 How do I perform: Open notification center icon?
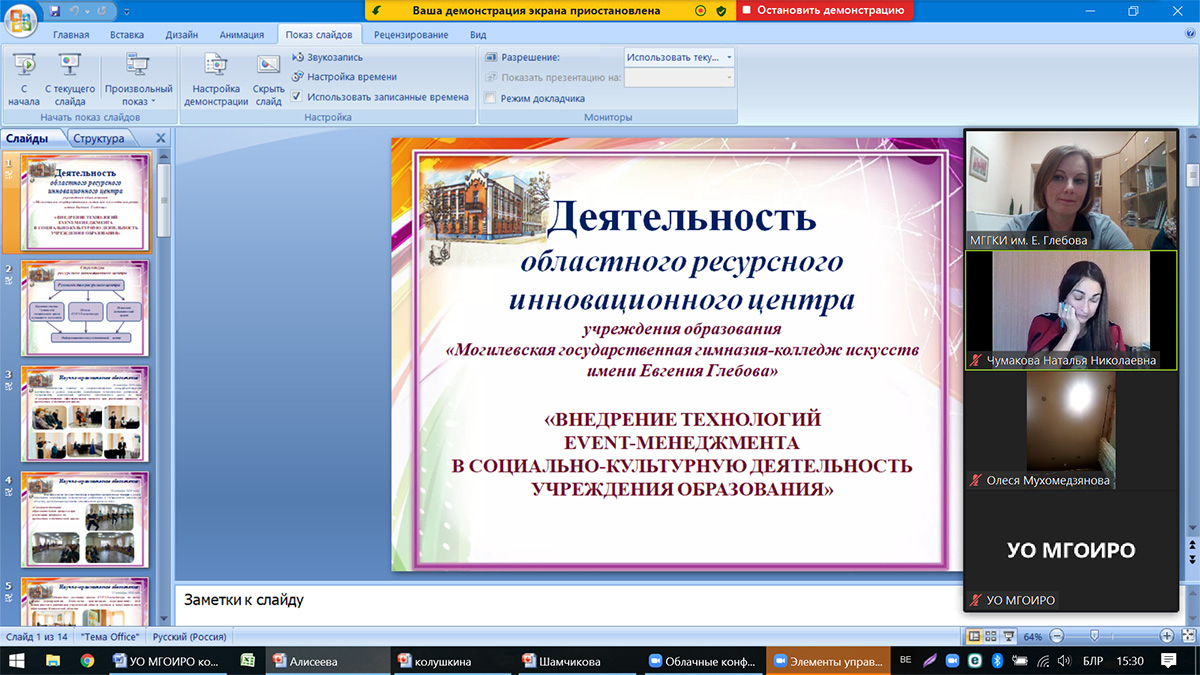(x=1167, y=660)
